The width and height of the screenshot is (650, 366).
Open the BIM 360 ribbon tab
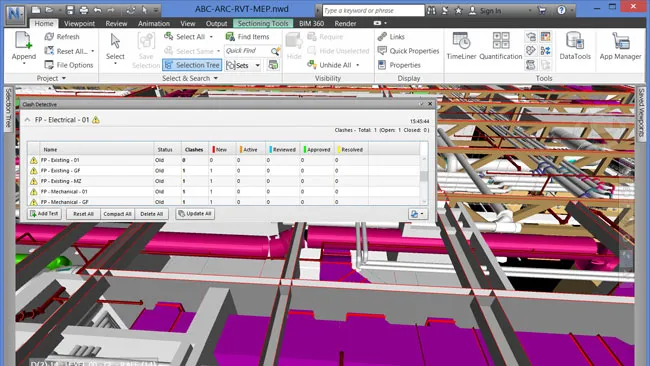point(311,24)
